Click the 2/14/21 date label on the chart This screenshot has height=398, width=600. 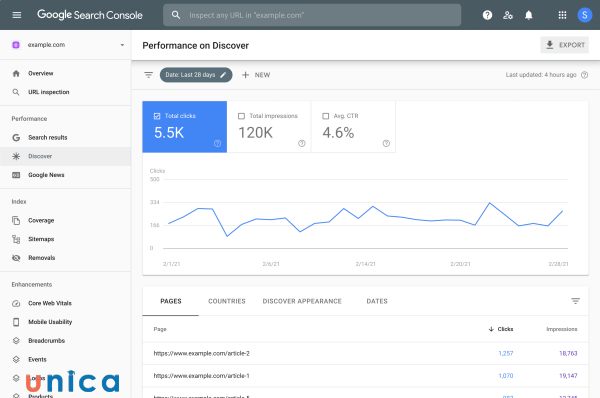tap(365, 264)
